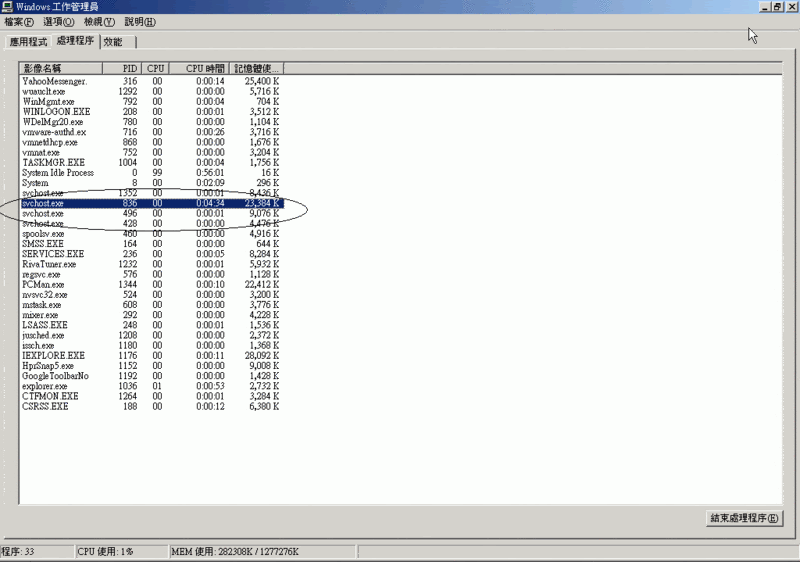Open the 選項 (Options) menu

coord(60,22)
